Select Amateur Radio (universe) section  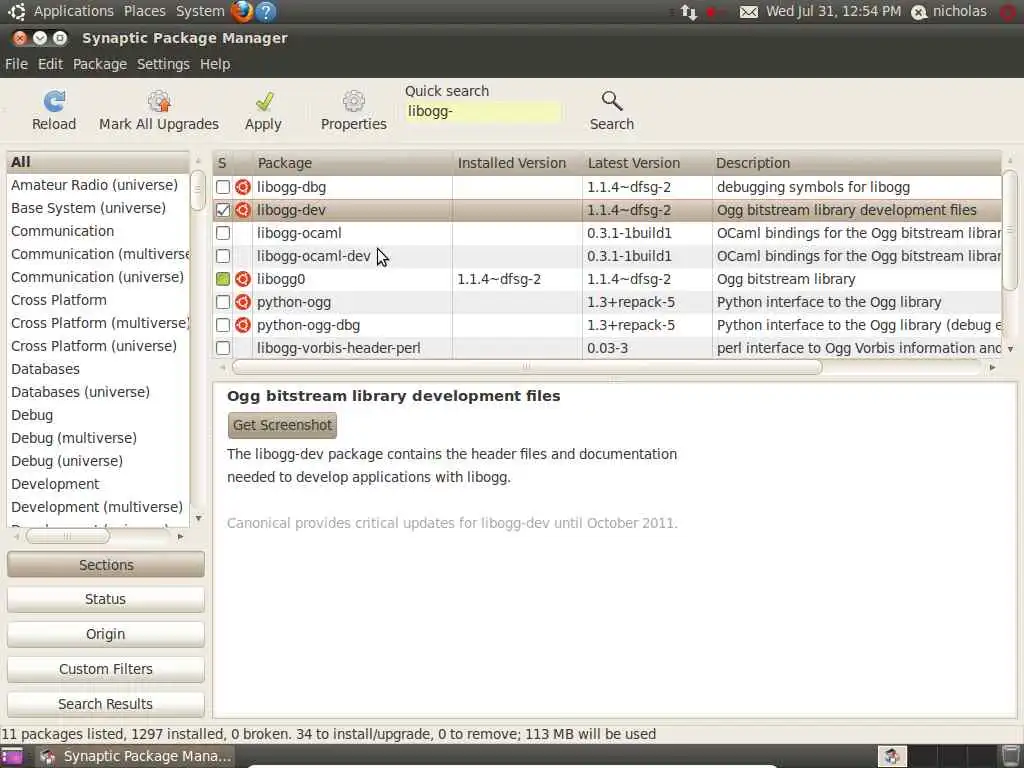pos(98,185)
